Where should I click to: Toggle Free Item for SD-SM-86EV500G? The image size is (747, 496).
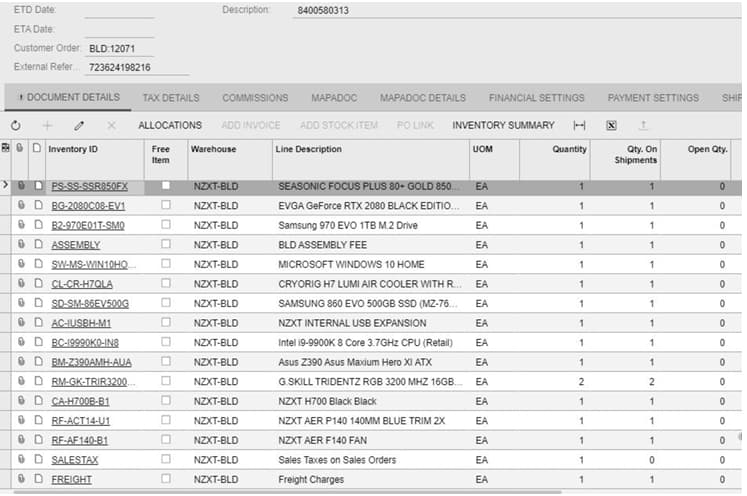(x=166, y=302)
